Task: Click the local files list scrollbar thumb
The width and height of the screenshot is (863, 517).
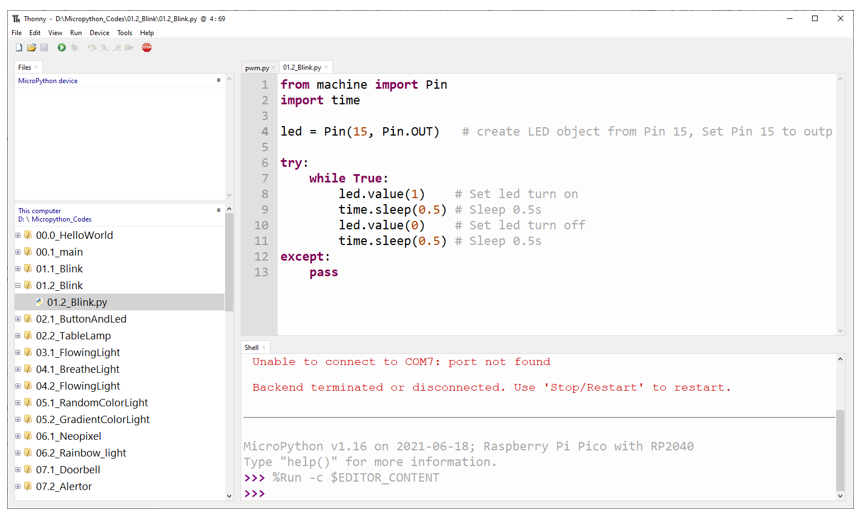Action: [x=229, y=262]
